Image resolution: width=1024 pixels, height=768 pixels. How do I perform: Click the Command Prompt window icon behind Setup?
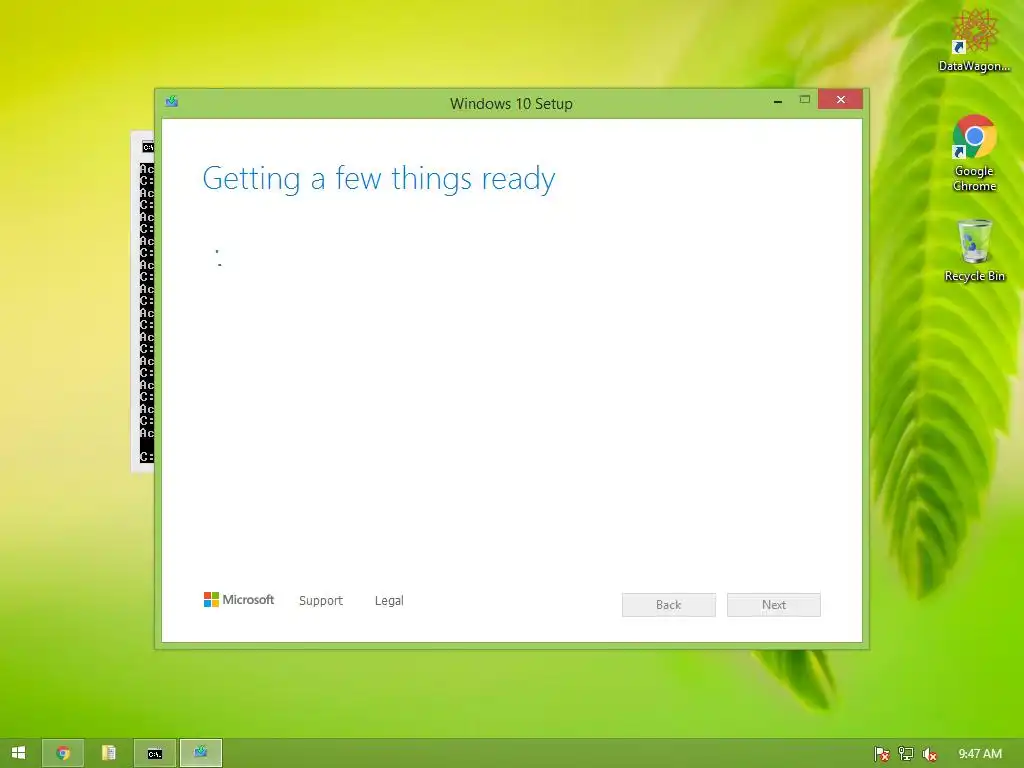click(x=148, y=147)
